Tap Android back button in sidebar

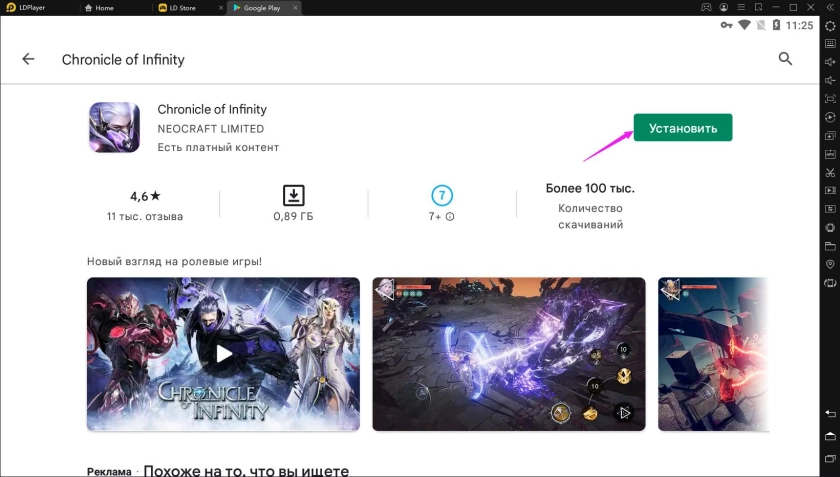click(x=830, y=414)
